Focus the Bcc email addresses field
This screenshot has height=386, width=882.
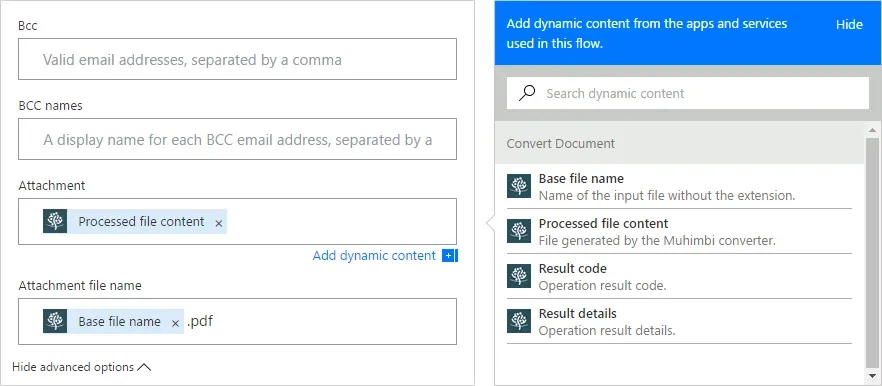point(237,59)
